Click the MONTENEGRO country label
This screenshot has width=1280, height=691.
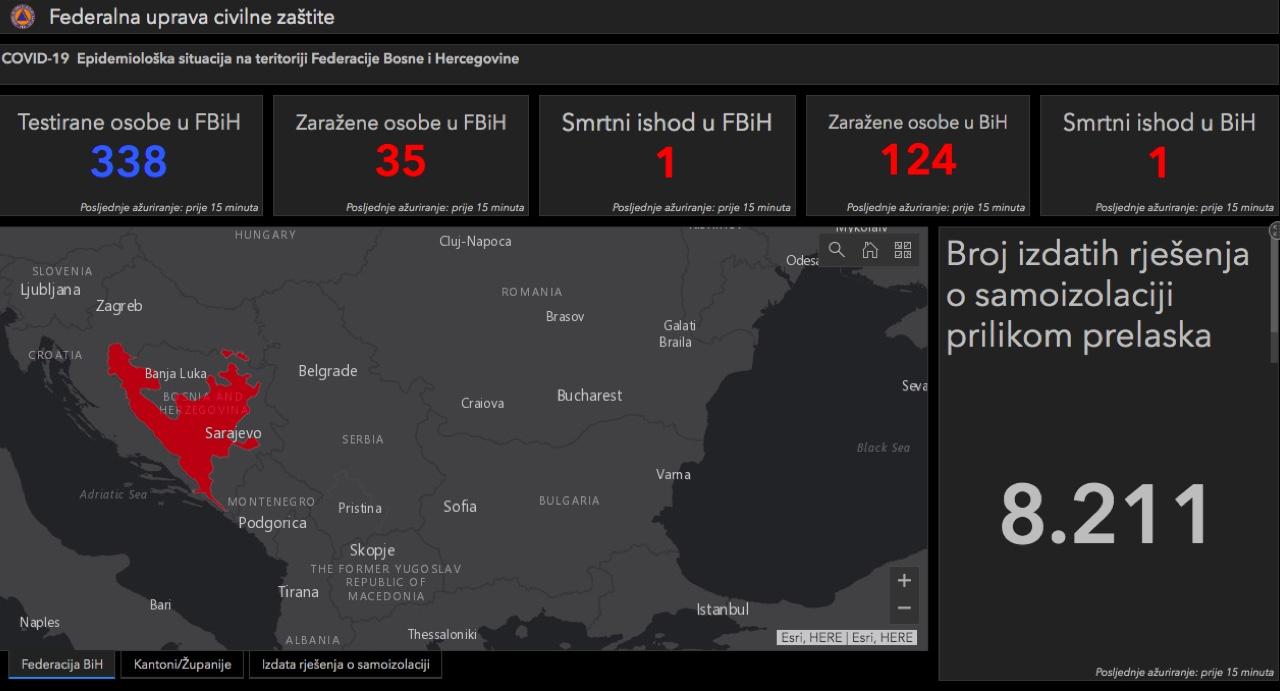pos(271,502)
